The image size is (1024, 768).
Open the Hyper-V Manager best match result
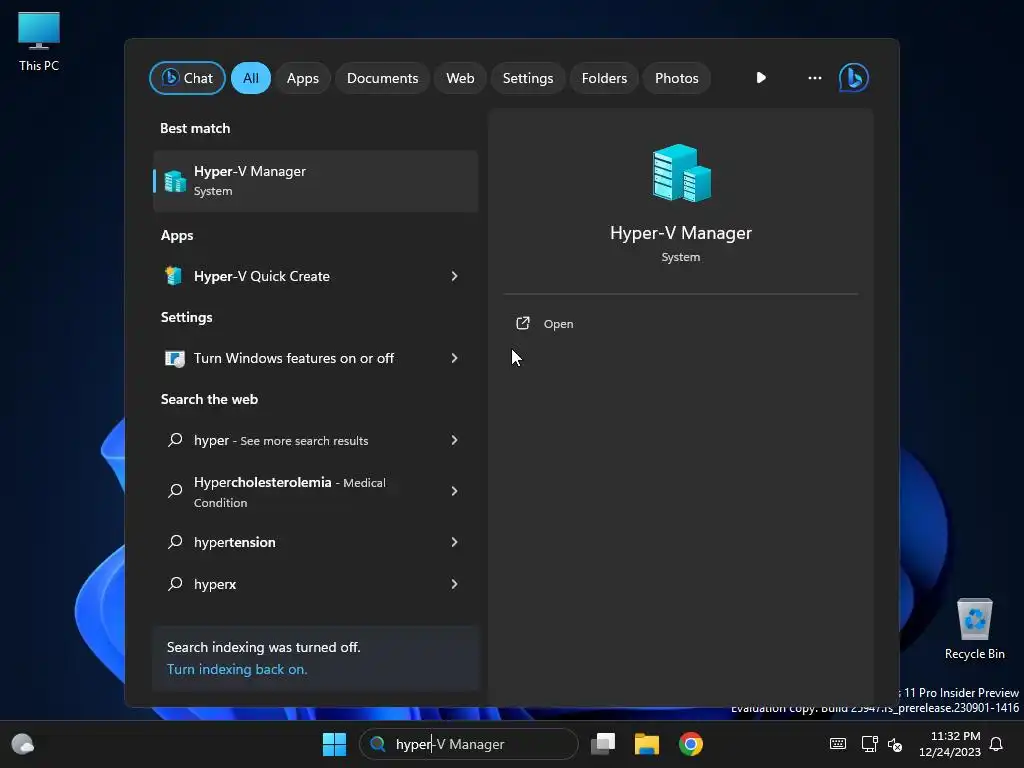315,181
